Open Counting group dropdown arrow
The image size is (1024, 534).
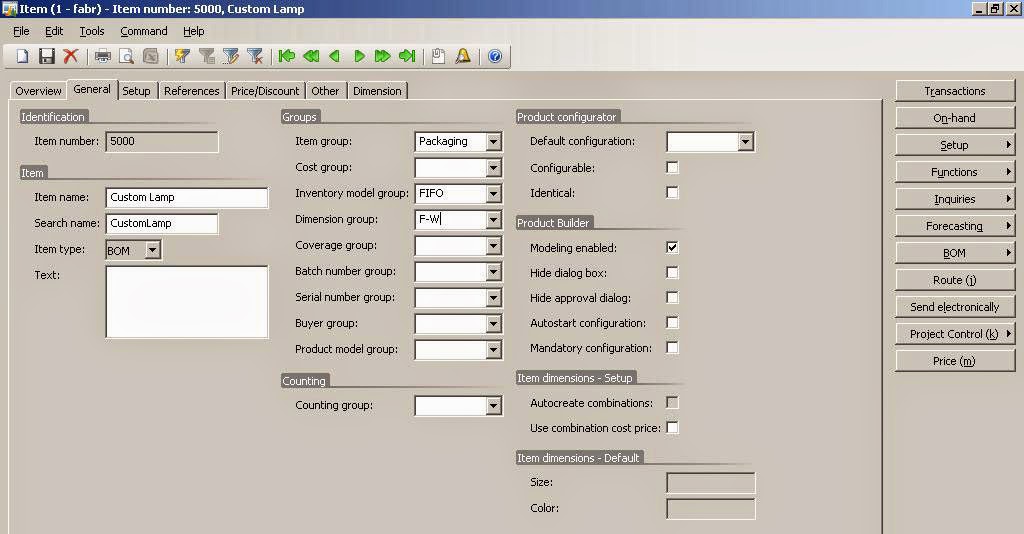(x=494, y=406)
